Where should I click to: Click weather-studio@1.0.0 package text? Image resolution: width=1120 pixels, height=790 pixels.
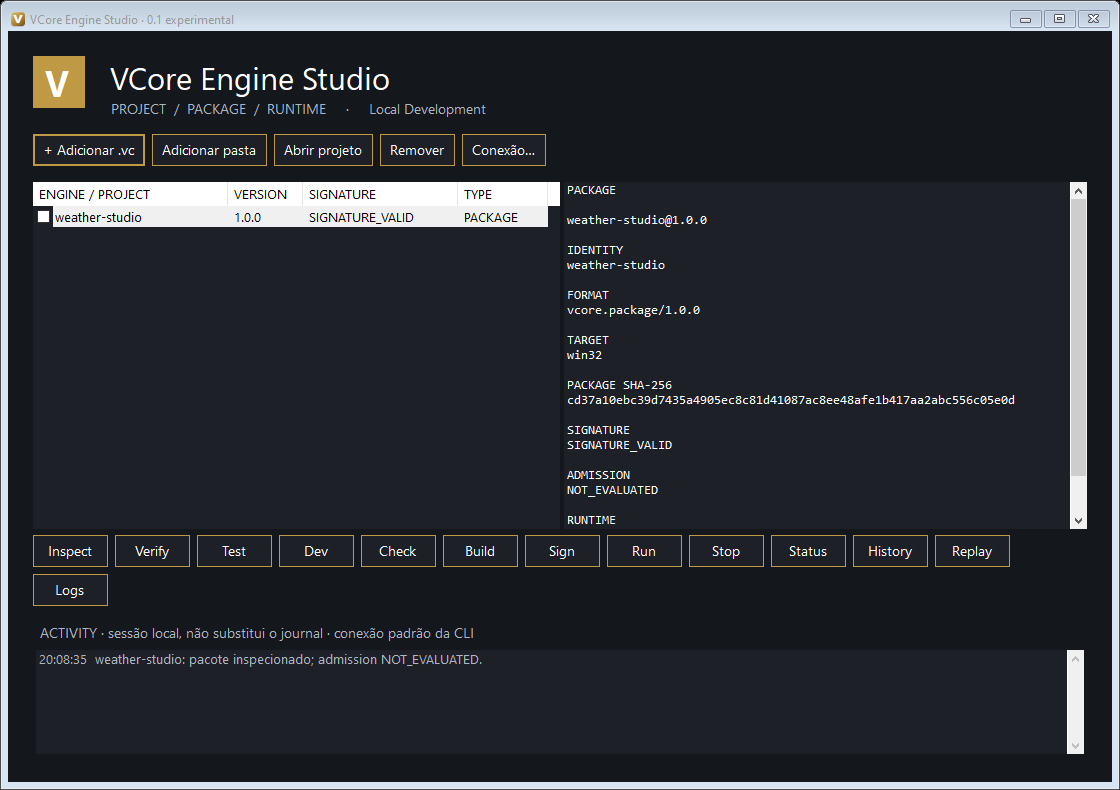tap(637, 220)
